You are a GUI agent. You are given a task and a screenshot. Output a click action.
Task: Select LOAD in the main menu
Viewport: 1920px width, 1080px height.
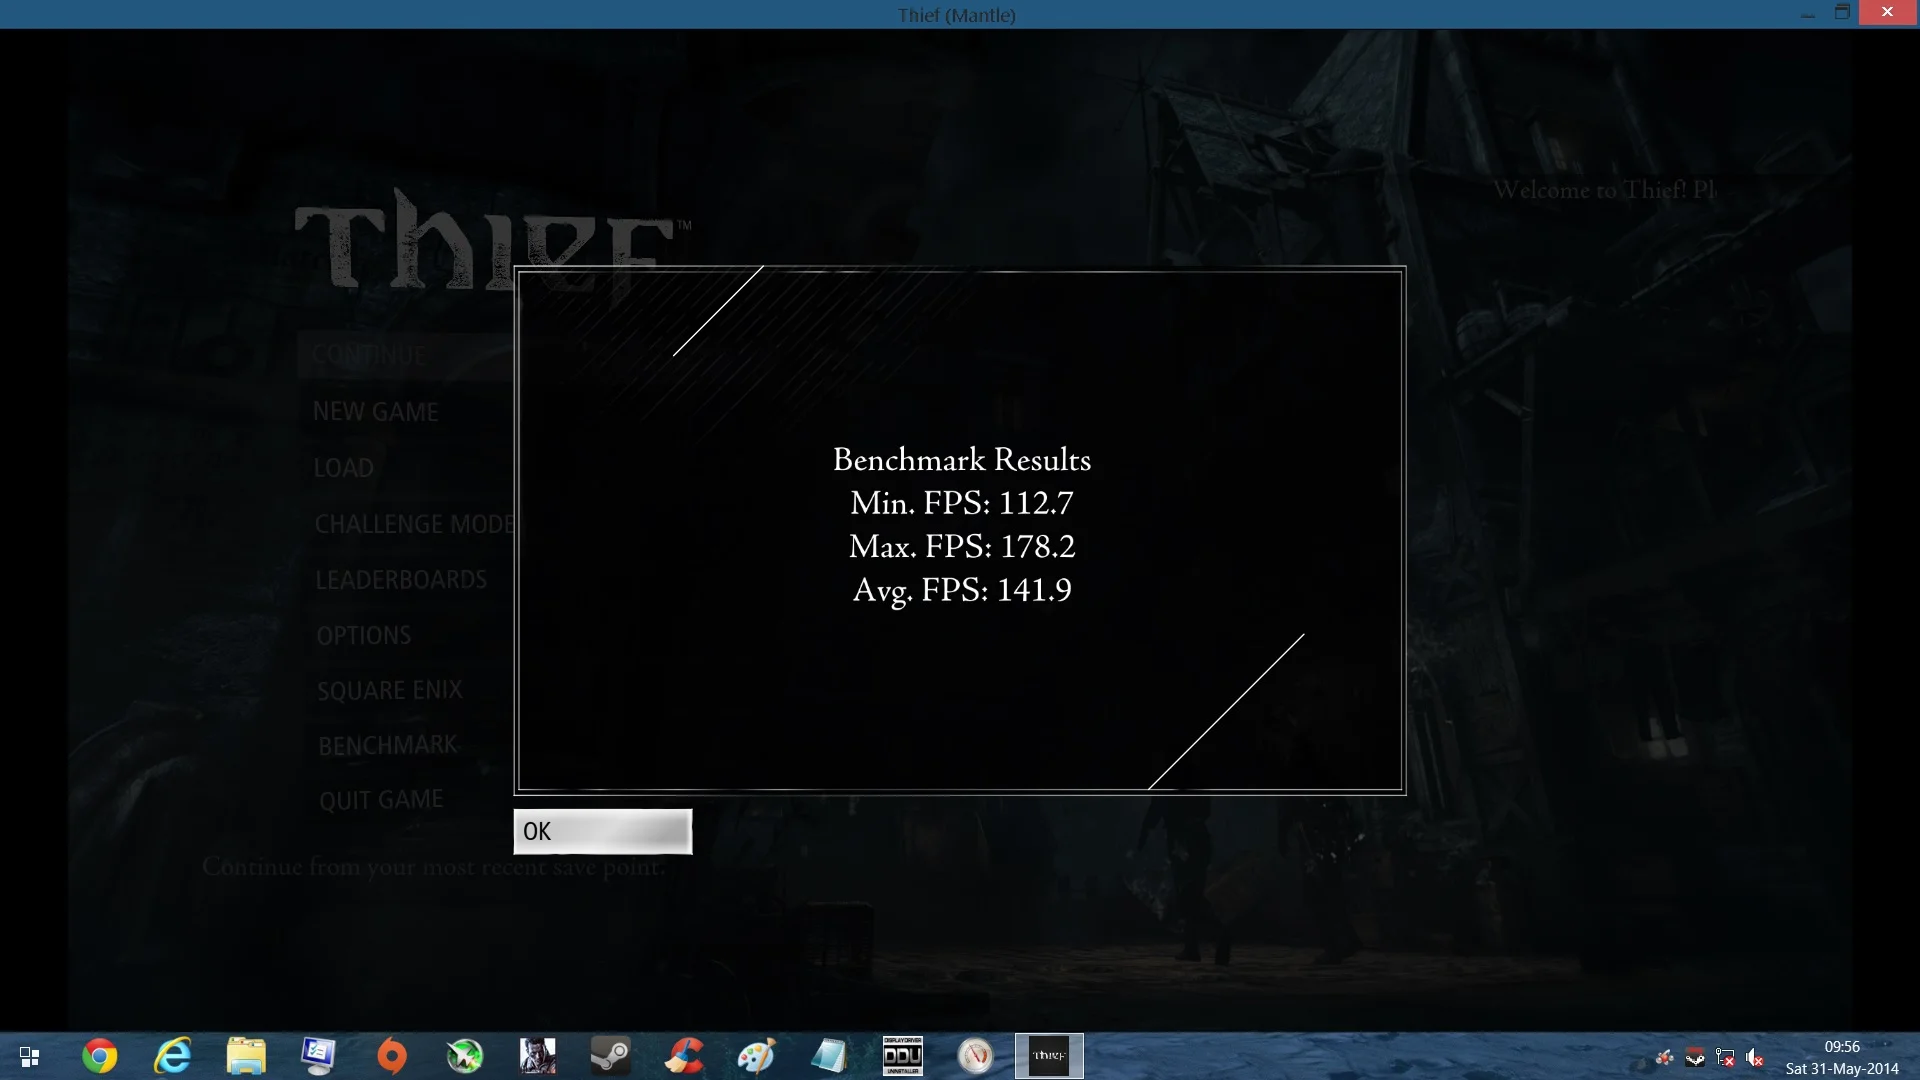[x=344, y=468]
